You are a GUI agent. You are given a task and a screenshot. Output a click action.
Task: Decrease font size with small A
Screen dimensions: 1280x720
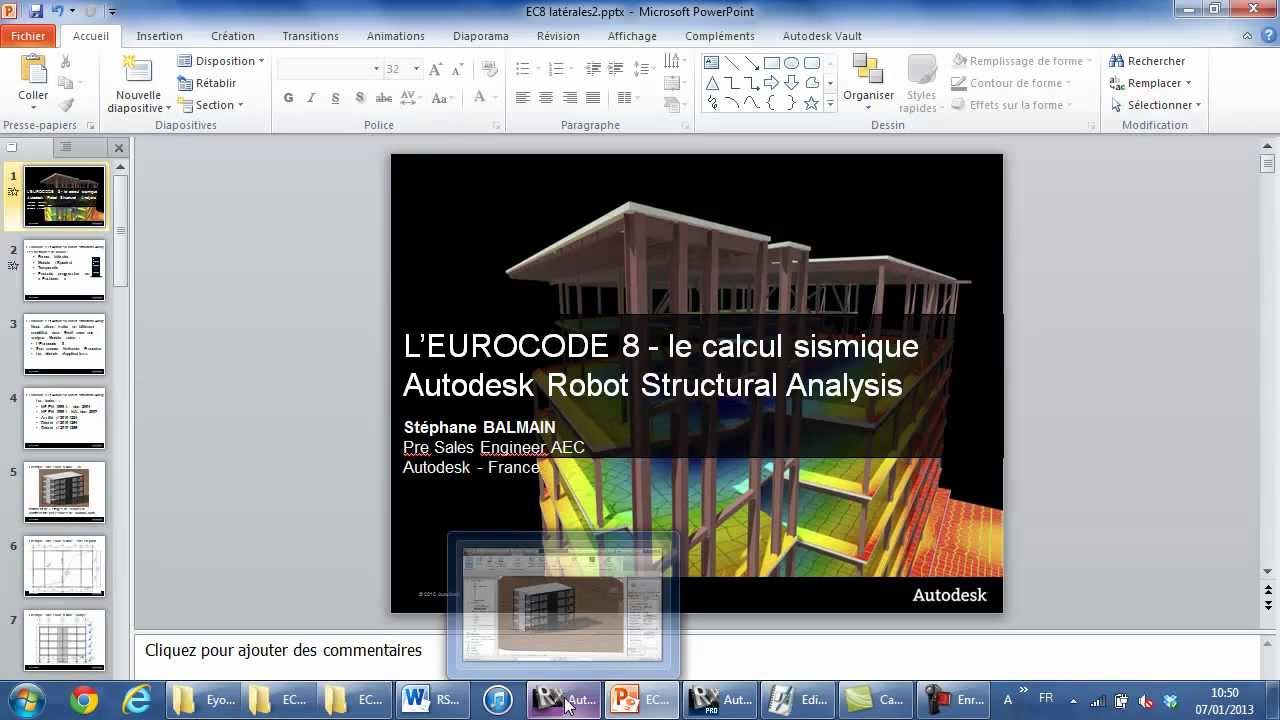click(457, 69)
